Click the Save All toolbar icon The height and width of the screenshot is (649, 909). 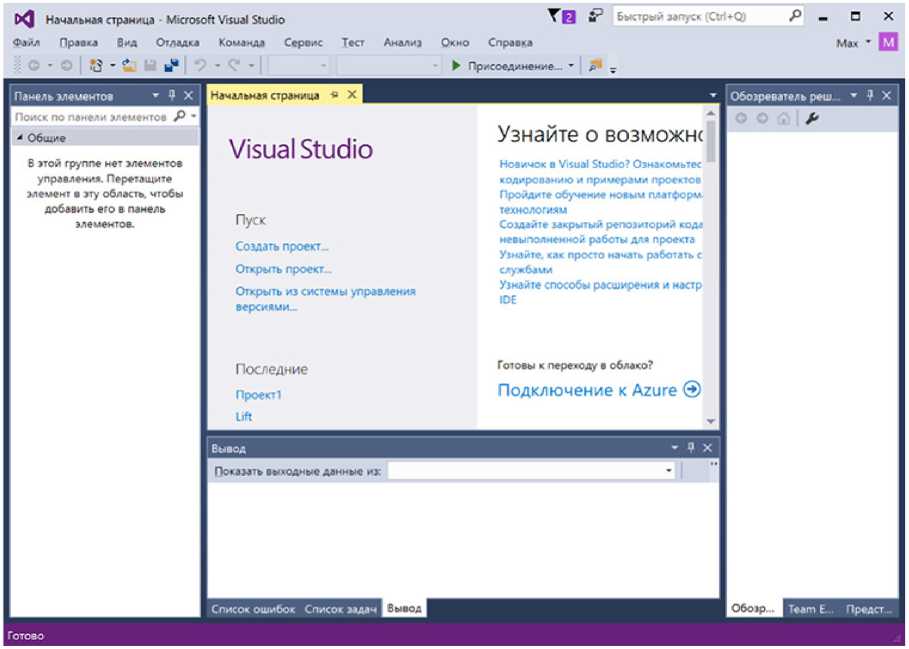[x=171, y=66]
